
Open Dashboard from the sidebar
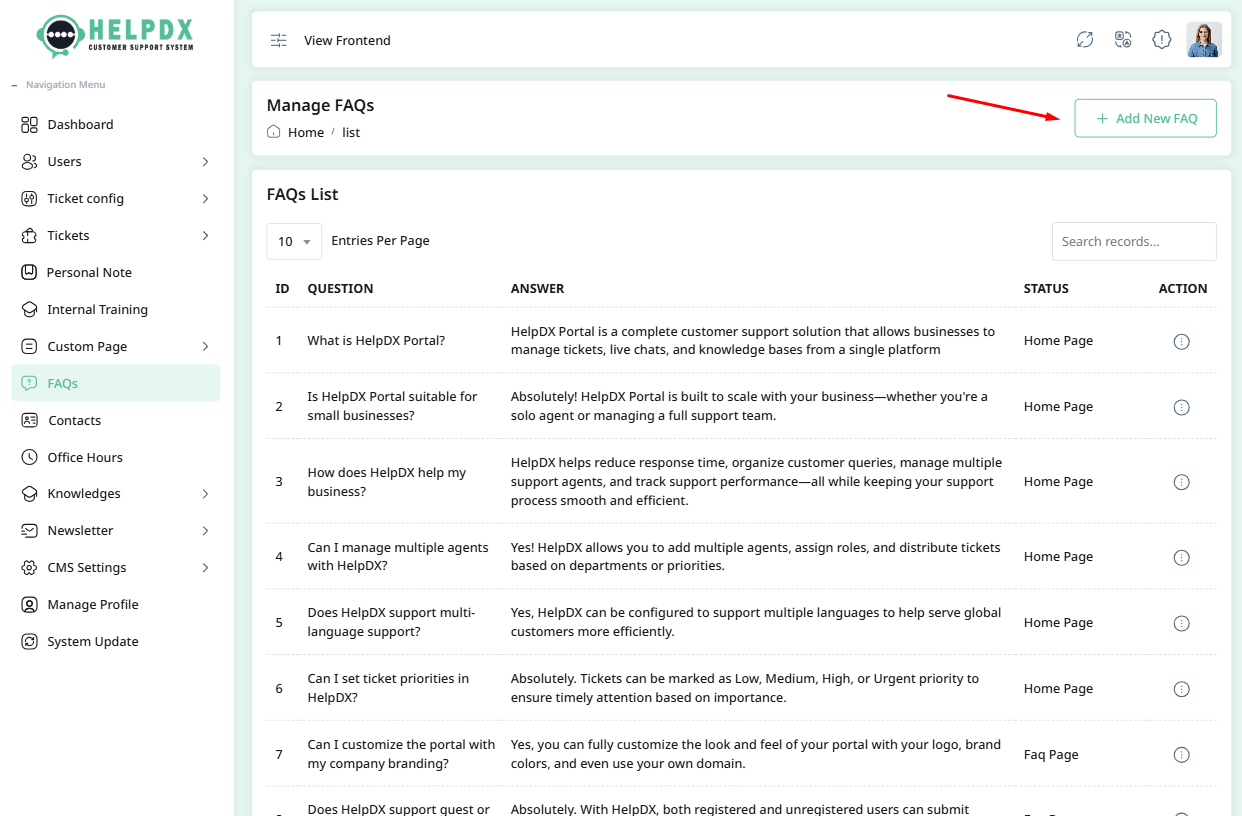(116, 125)
